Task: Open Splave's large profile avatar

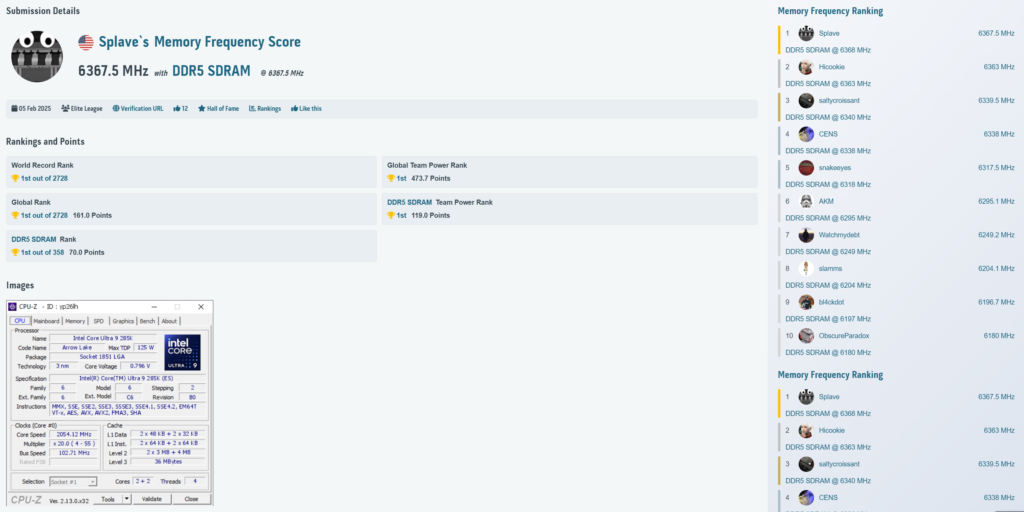Action: pyautogui.click(x=37, y=56)
